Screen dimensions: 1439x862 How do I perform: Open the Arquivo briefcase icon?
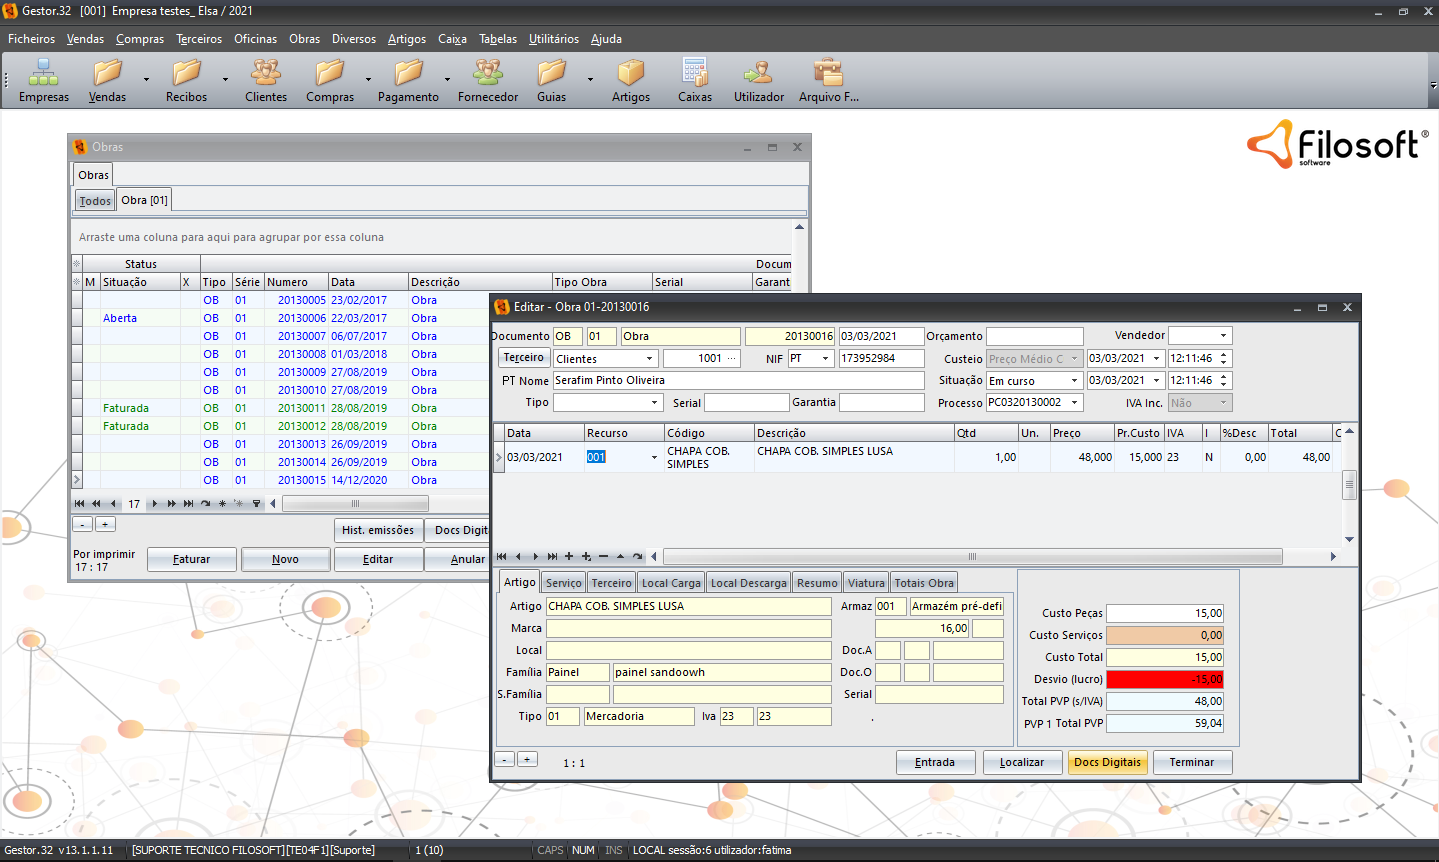point(827,73)
